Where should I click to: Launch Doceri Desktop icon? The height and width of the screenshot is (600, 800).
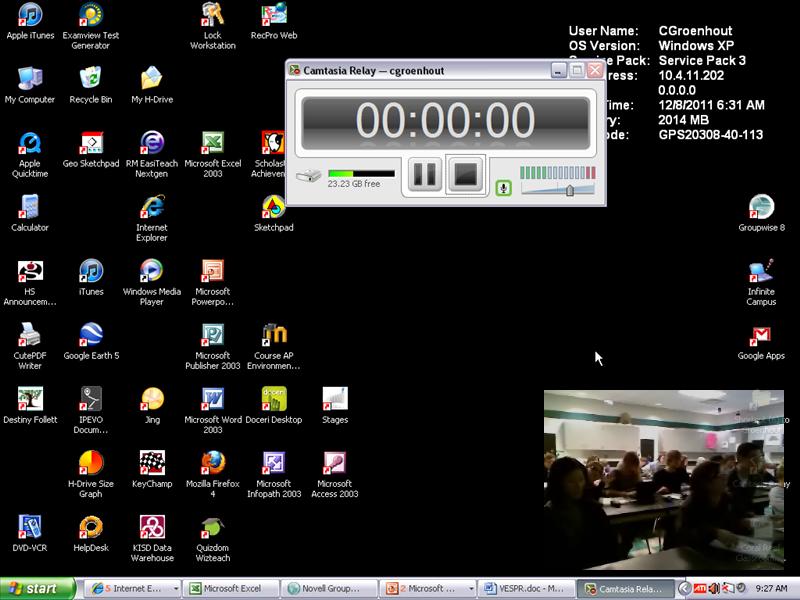click(x=274, y=406)
